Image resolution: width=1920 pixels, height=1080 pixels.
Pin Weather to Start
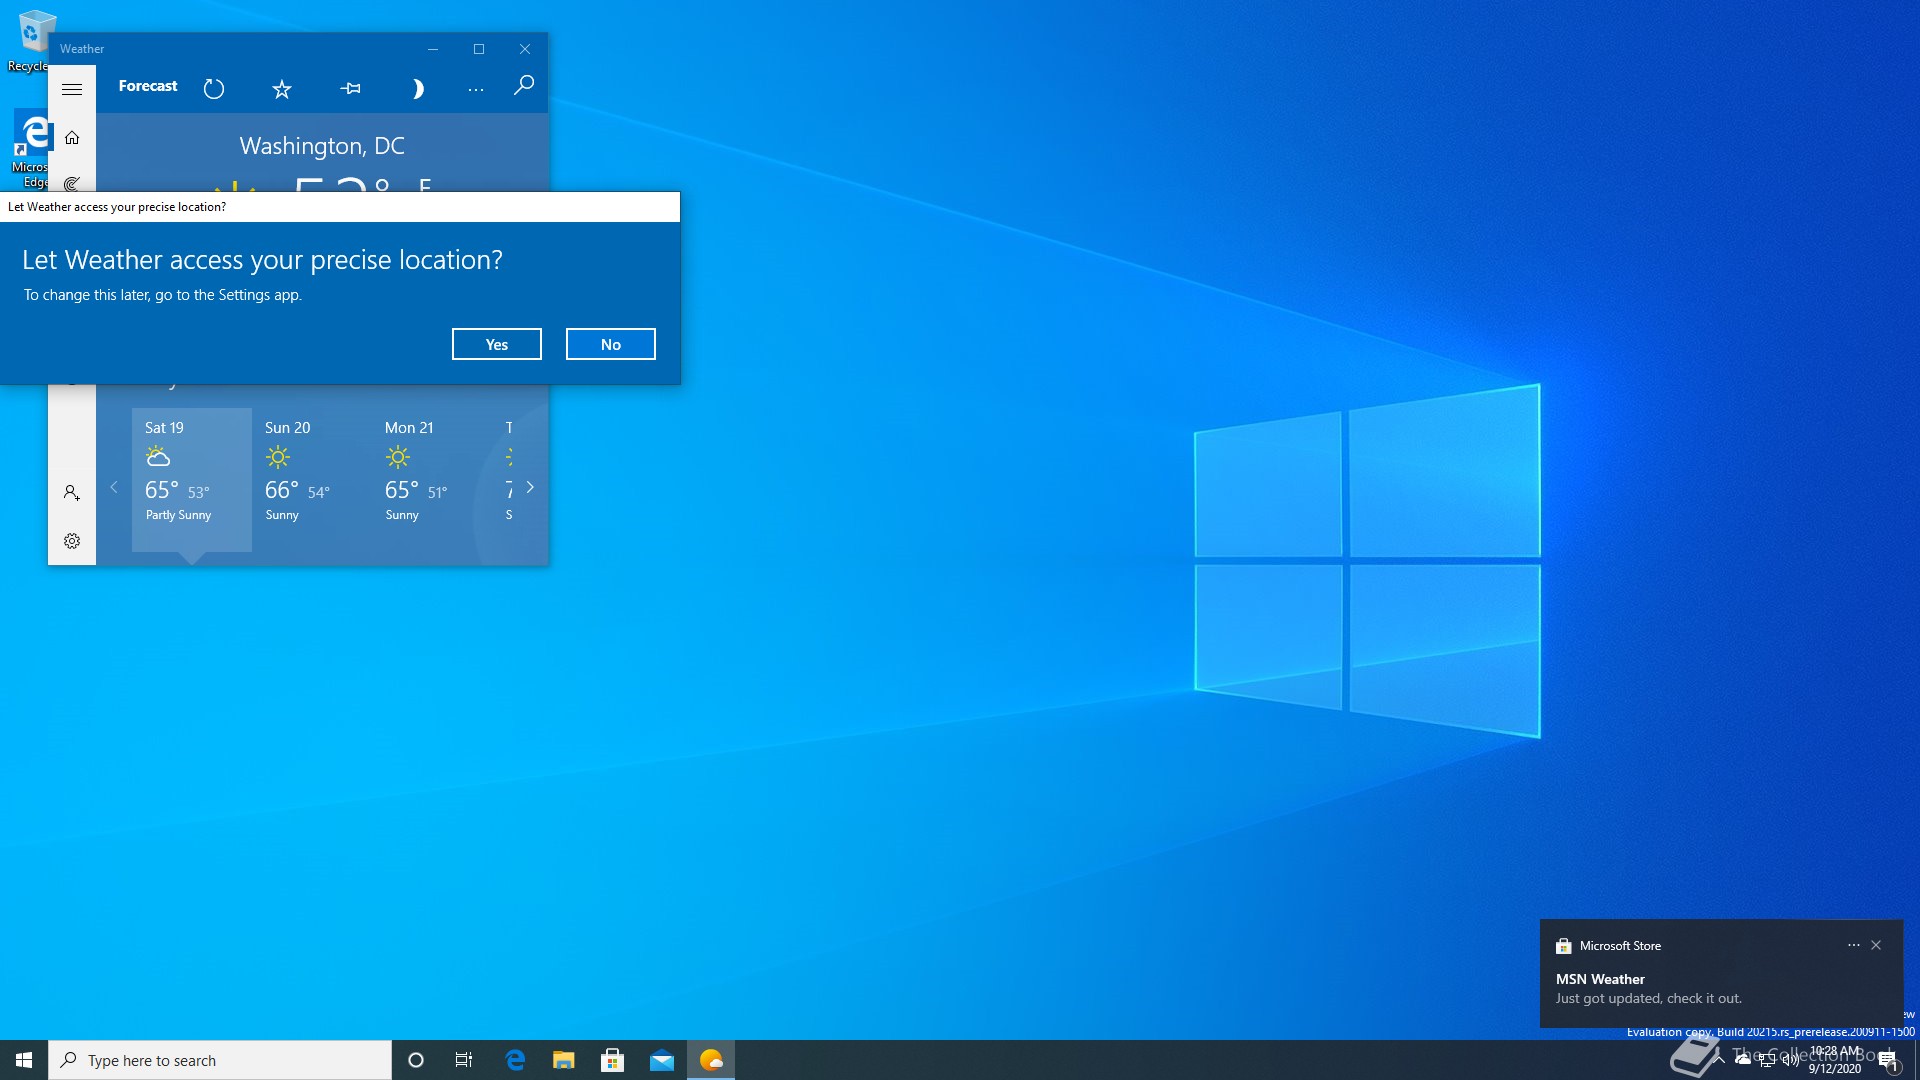coord(350,89)
